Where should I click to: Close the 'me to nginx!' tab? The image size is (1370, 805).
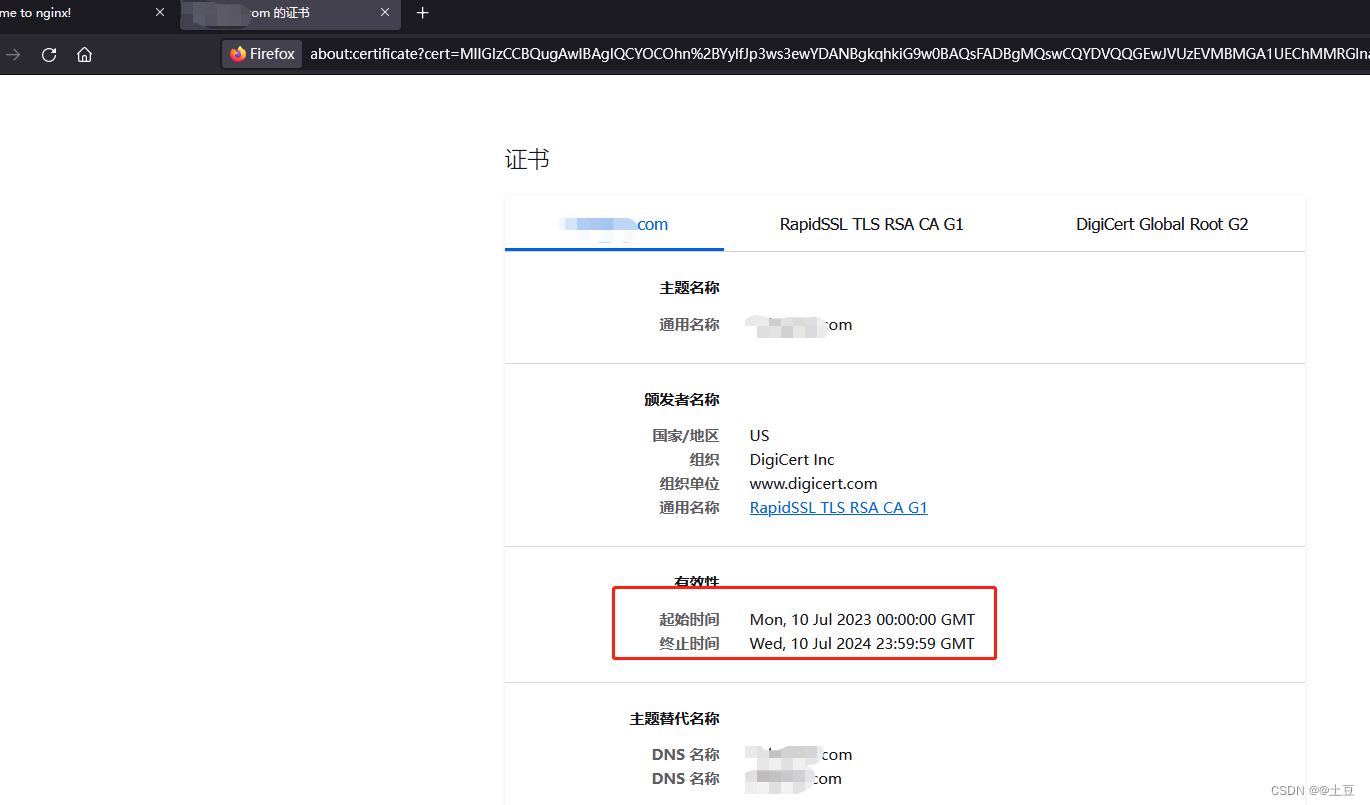160,13
